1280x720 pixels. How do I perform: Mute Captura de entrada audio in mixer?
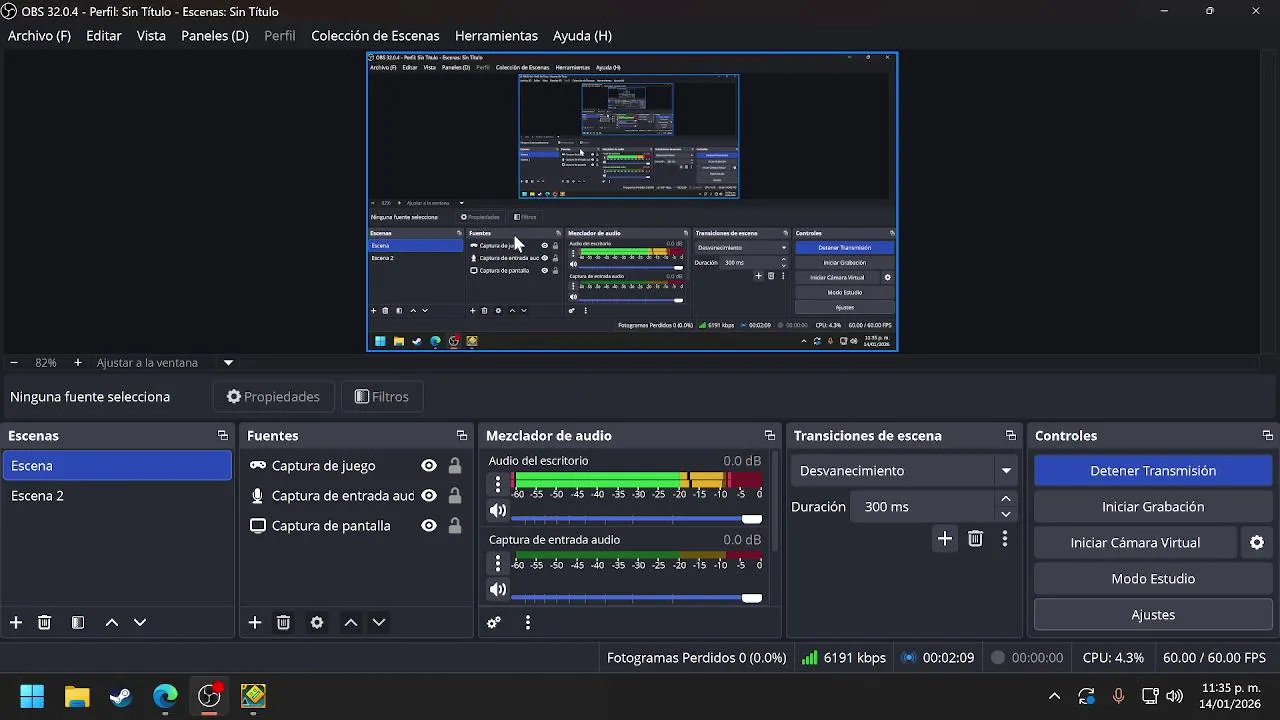pyautogui.click(x=498, y=590)
